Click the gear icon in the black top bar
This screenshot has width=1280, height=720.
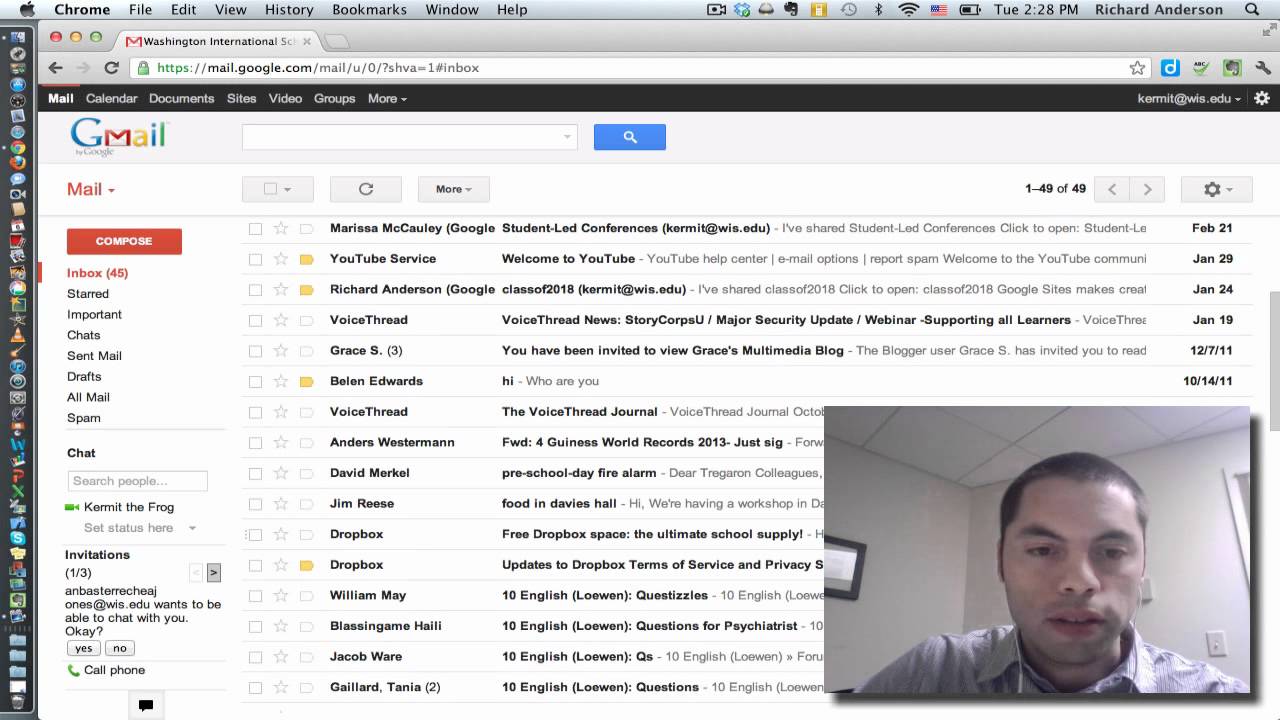click(1262, 98)
